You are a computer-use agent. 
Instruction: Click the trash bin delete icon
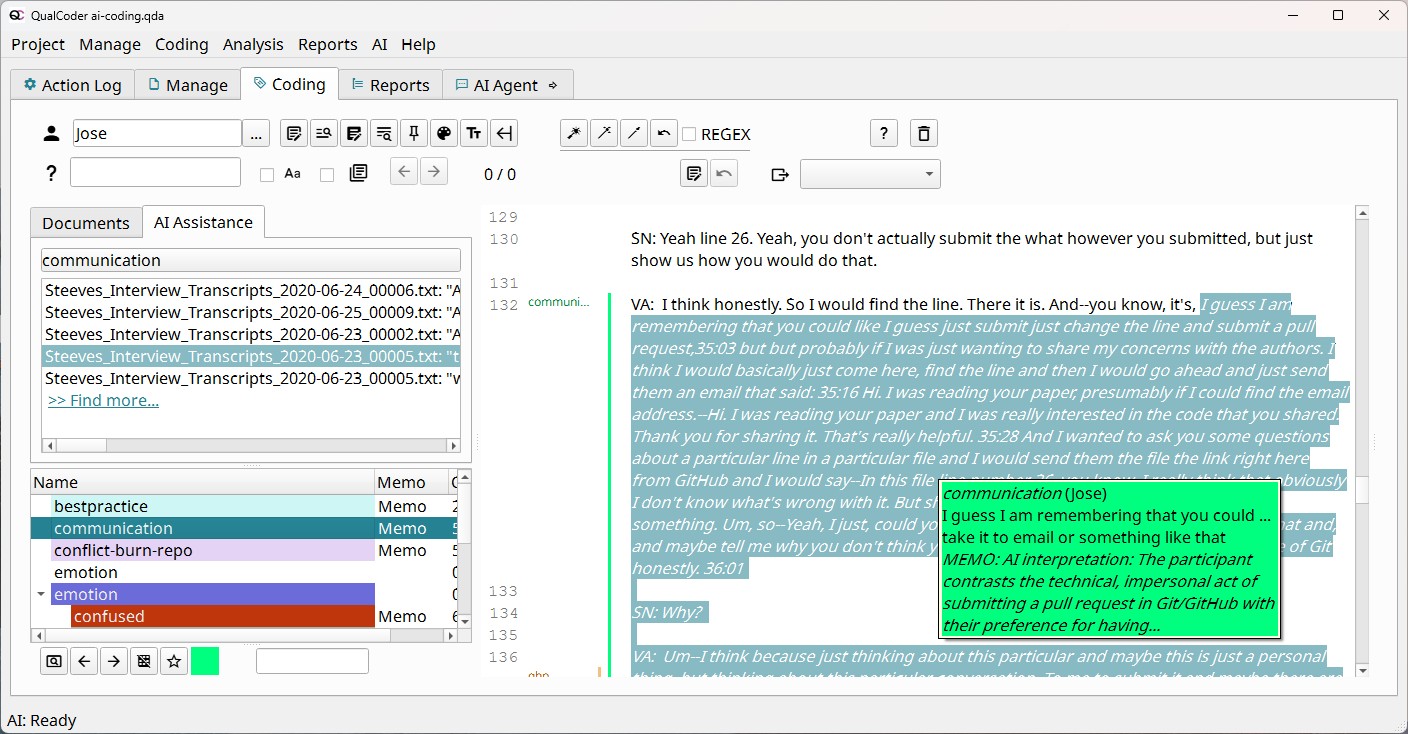(924, 134)
